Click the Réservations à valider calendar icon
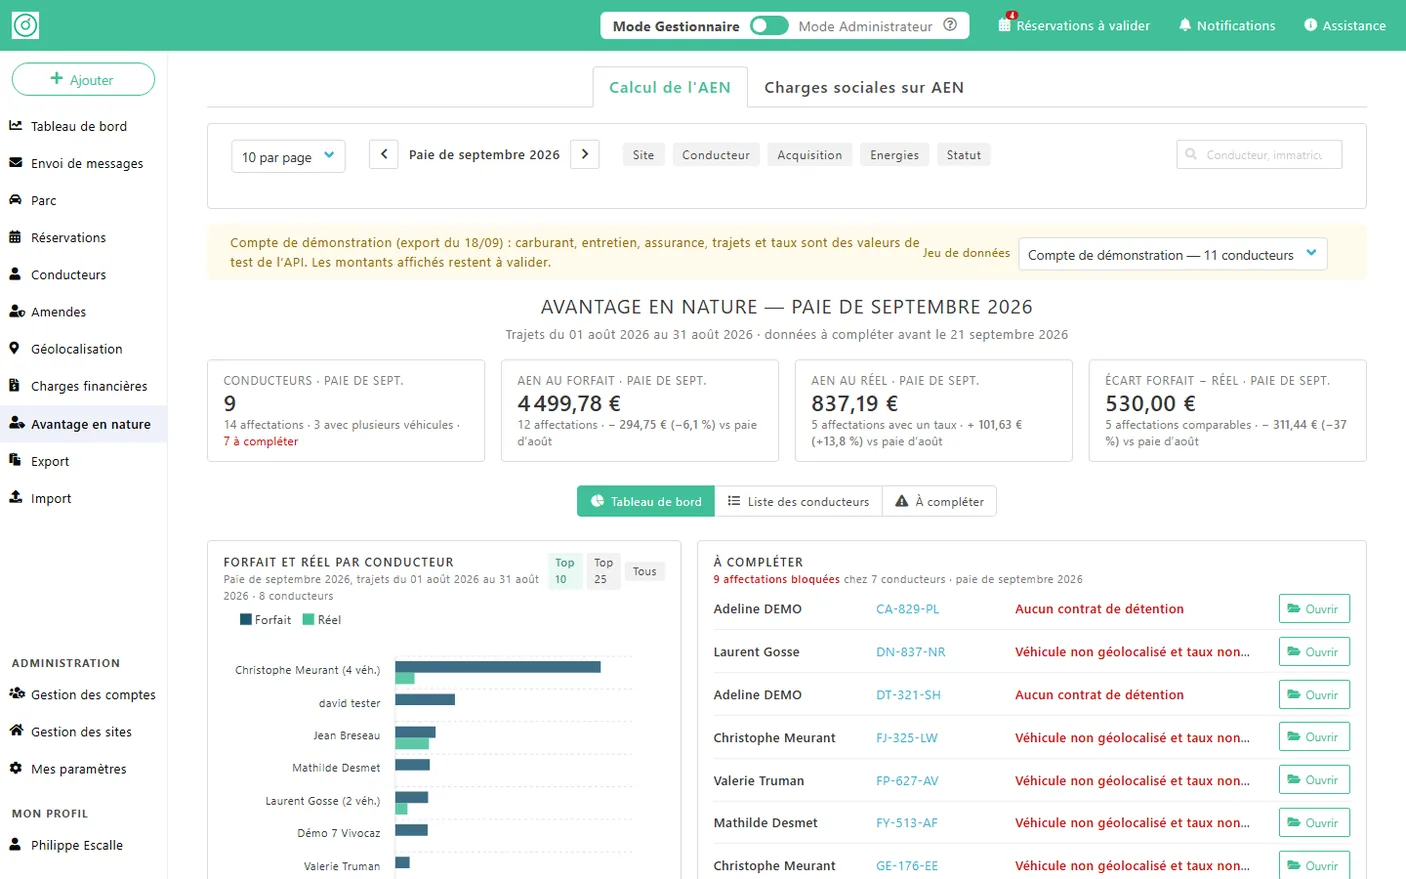The width and height of the screenshot is (1406, 879). coord(1005,25)
